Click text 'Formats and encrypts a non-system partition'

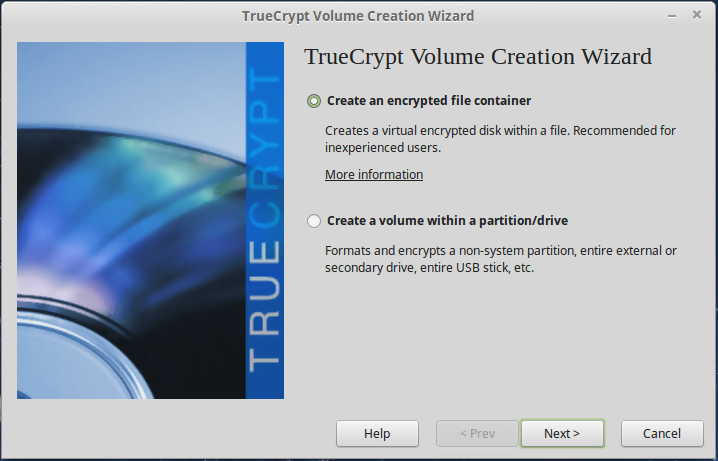click(451, 251)
